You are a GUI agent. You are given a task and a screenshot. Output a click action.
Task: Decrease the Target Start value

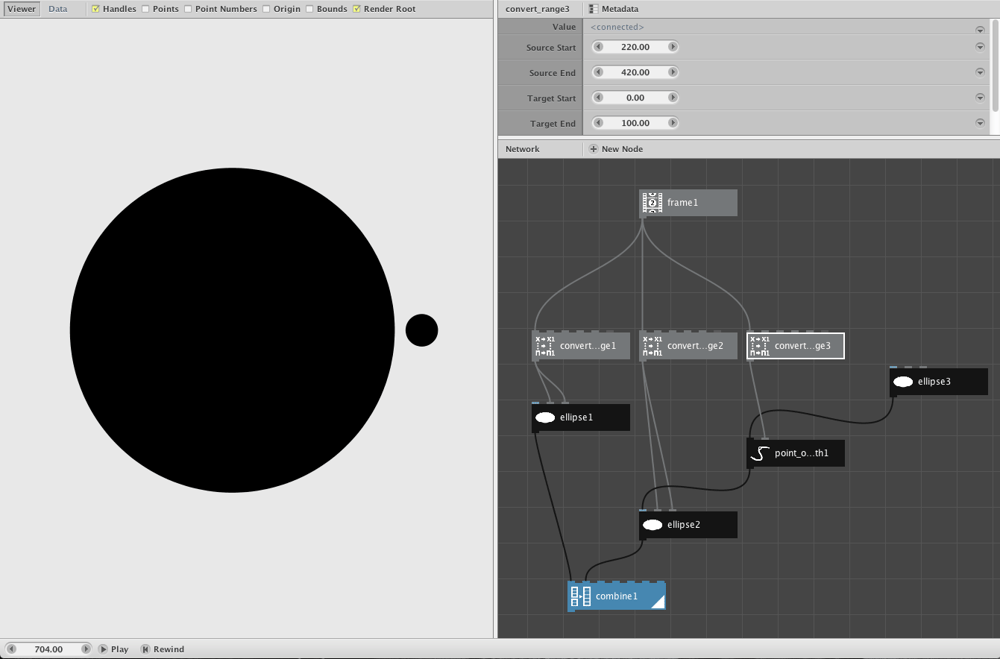(598, 98)
